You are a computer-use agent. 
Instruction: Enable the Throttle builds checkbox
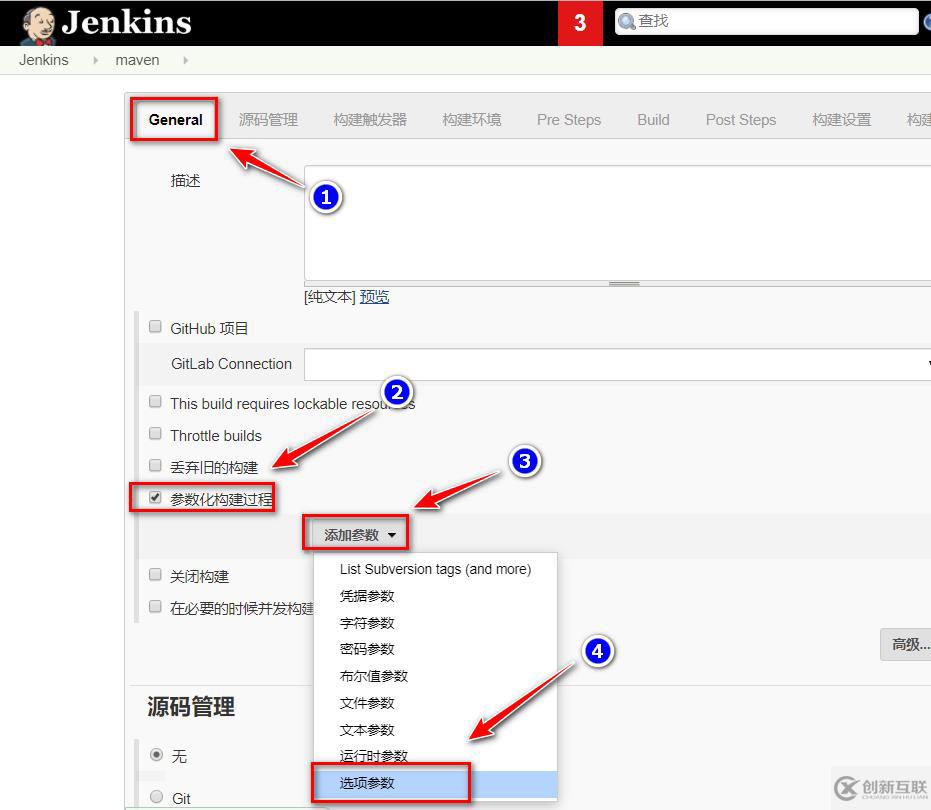(x=155, y=434)
